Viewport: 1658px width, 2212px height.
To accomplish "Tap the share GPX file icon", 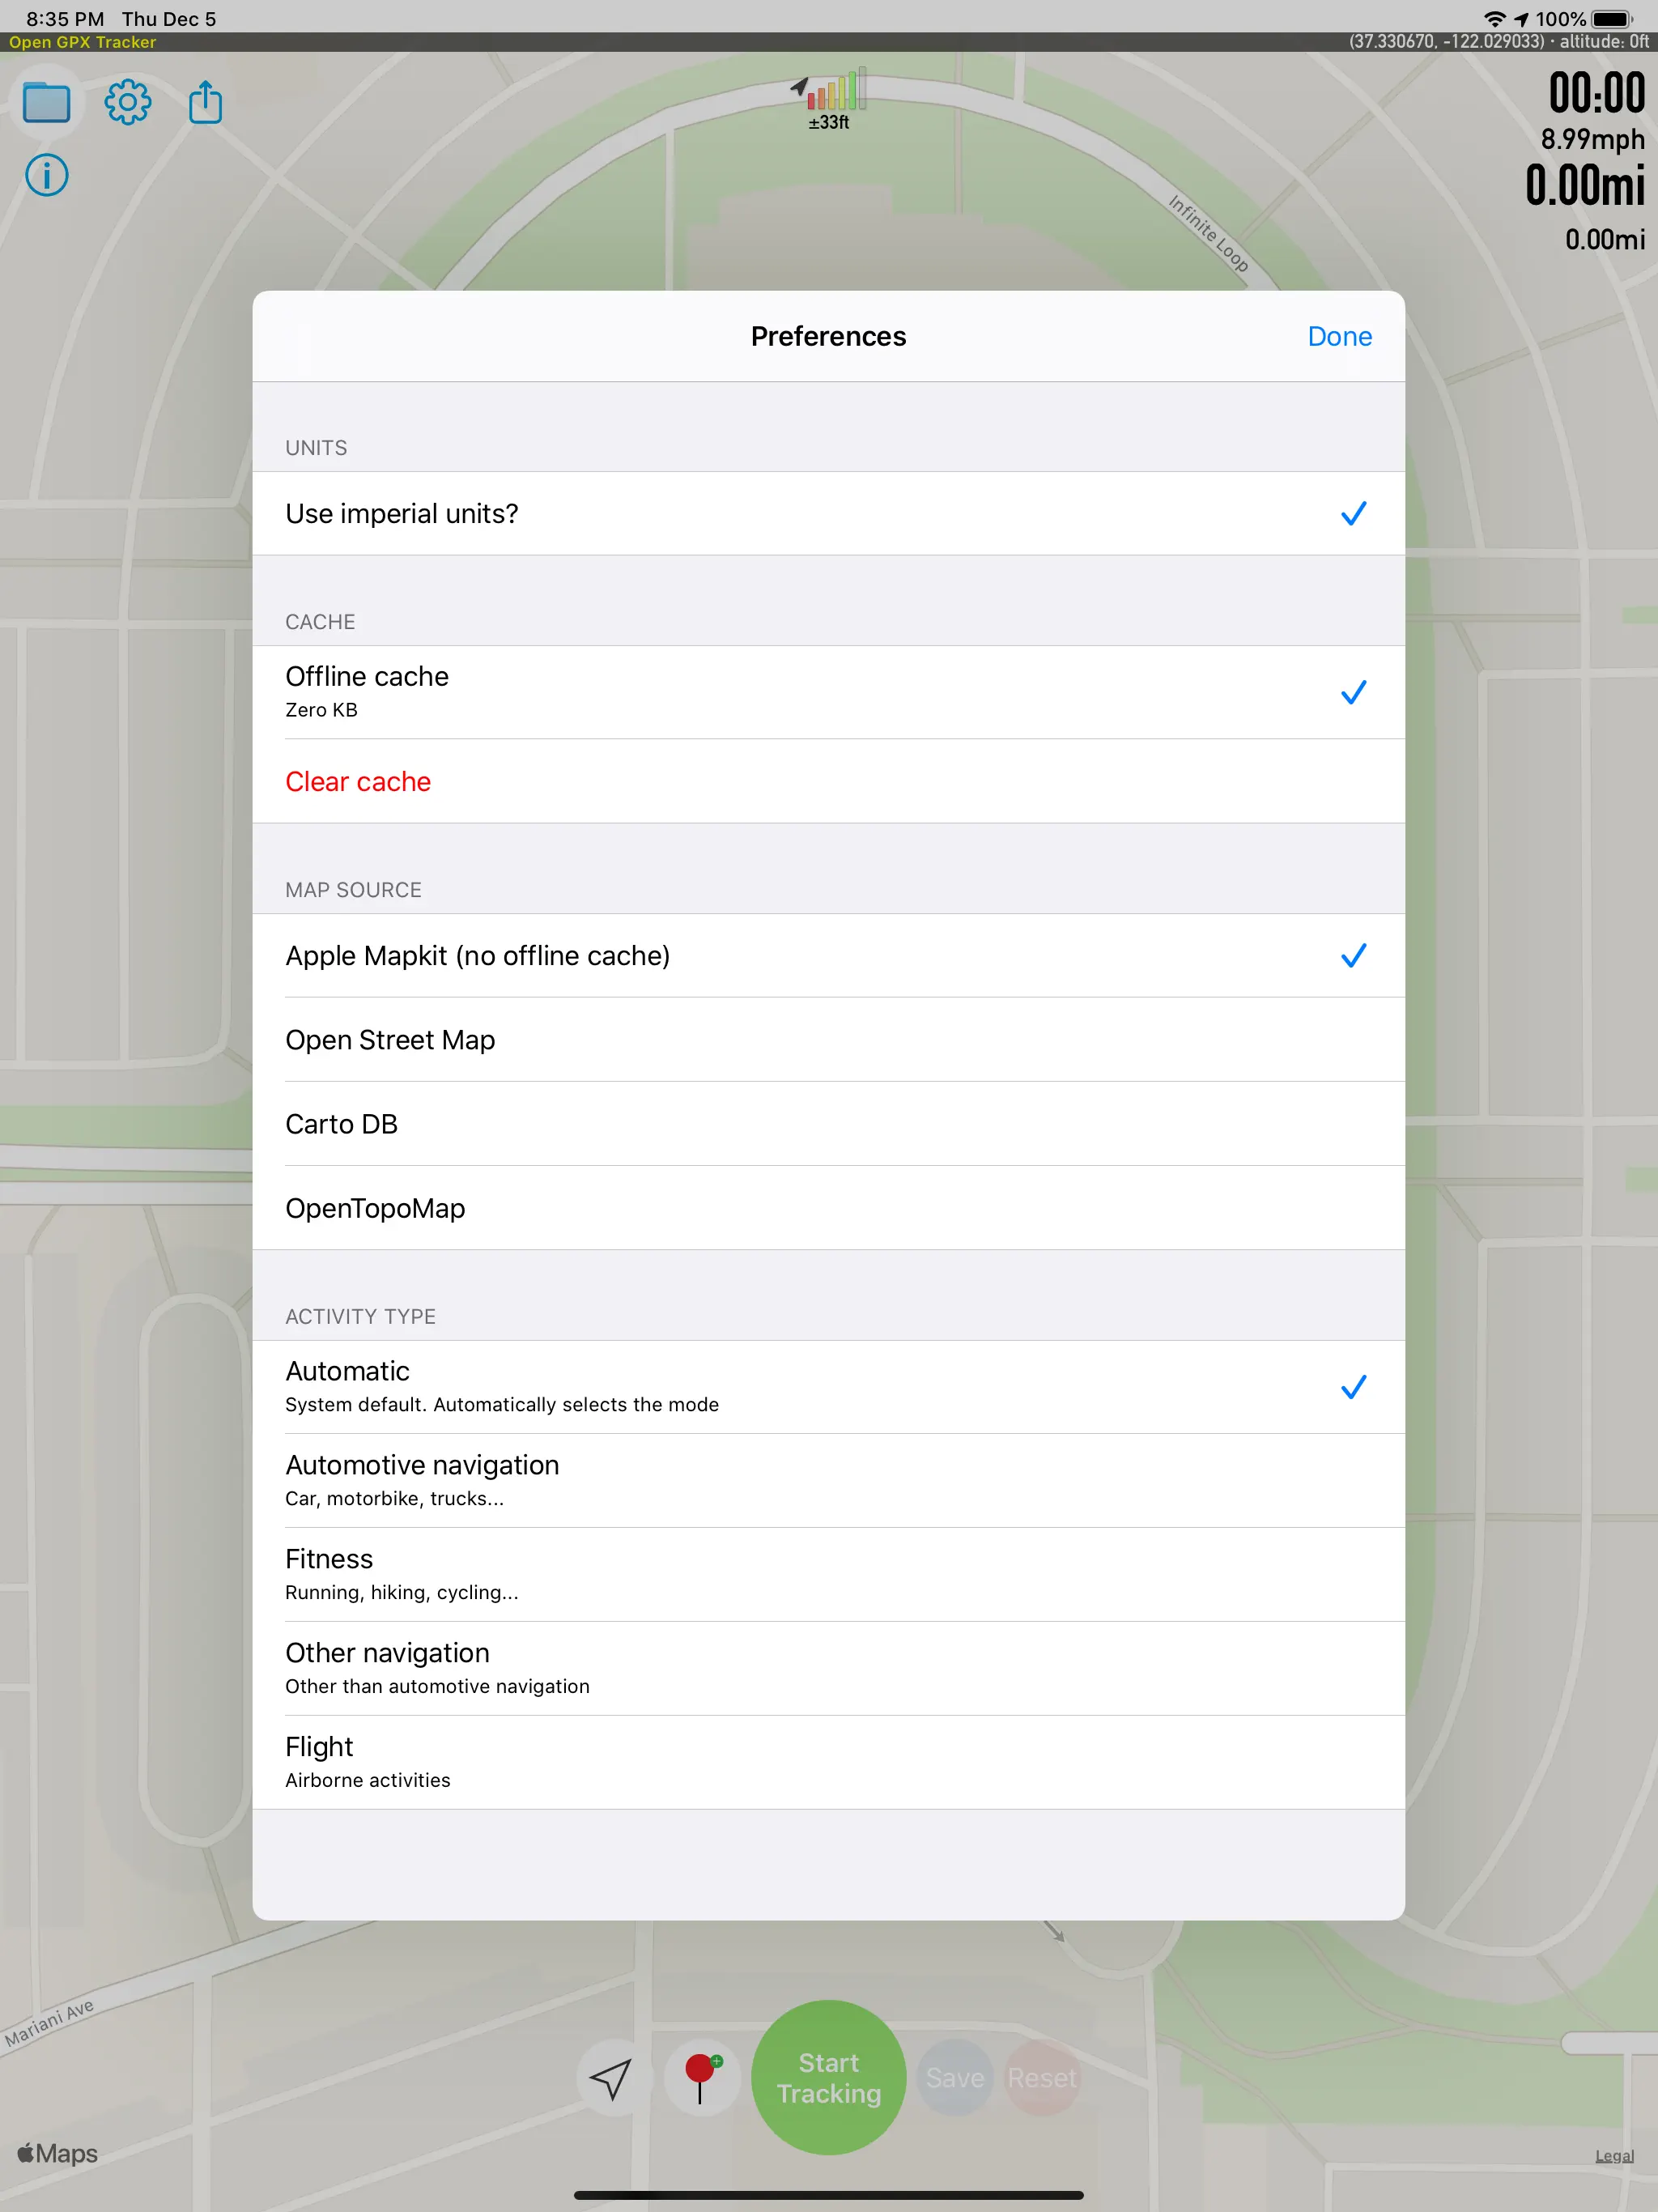I will 206,102.
